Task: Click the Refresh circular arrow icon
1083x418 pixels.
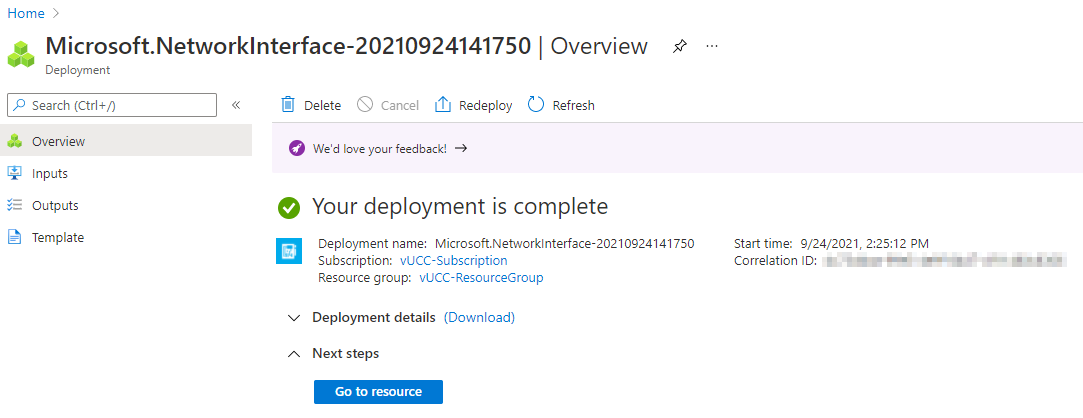Action: (536, 105)
